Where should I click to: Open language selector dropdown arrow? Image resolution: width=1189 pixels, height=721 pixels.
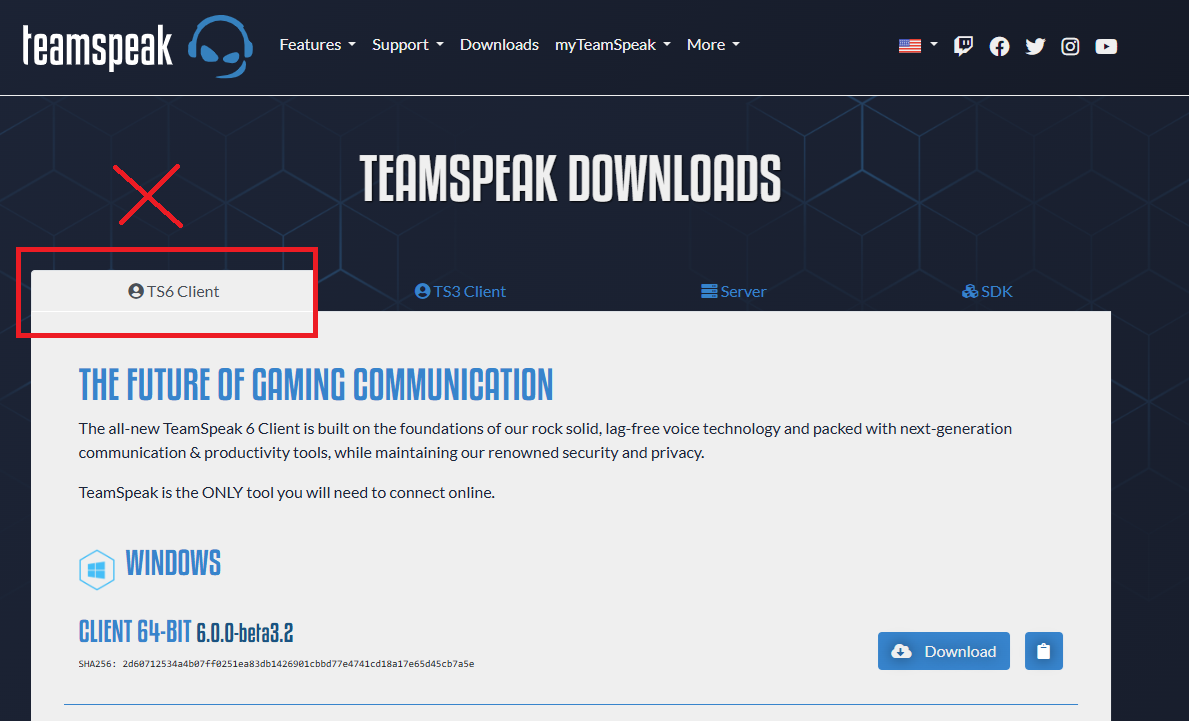pyautogui.click(x=933, y=45)
